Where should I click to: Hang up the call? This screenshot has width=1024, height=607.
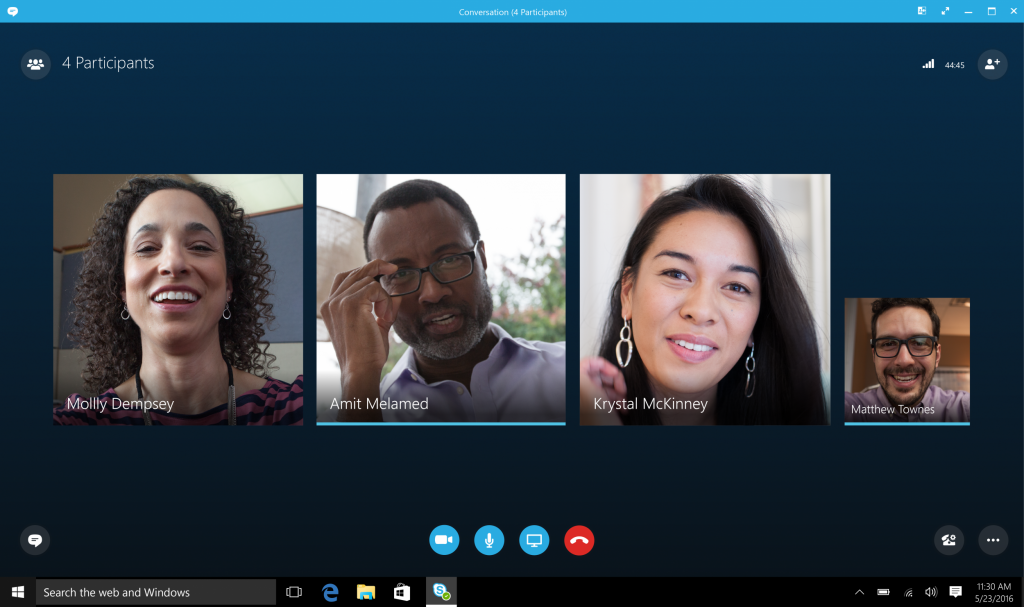tap(579, 540)
